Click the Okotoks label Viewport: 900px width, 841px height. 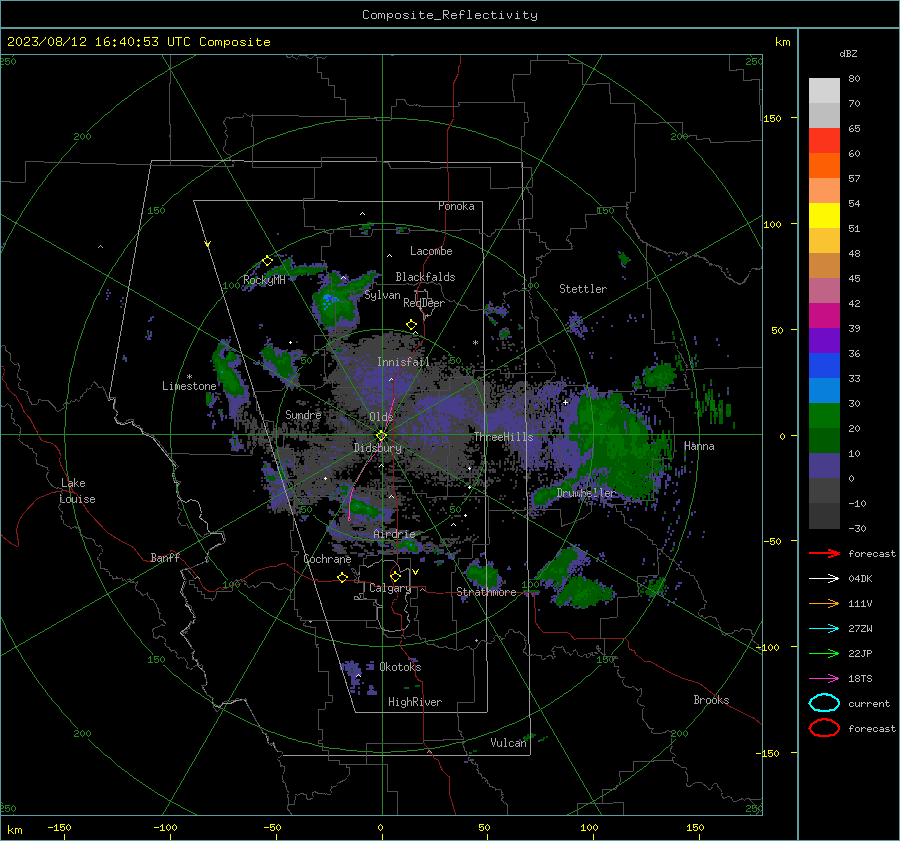pyautogui.click(x=400, y=667)
